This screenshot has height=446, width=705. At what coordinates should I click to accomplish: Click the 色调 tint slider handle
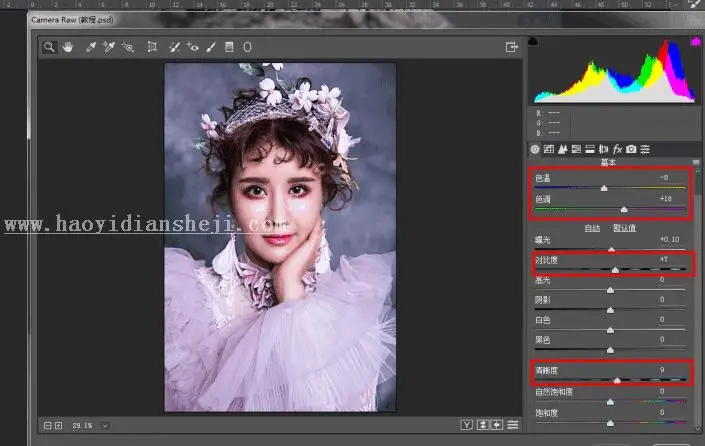624,209
